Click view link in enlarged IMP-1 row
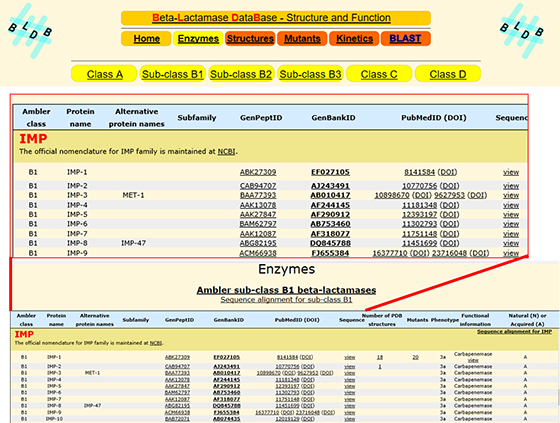 (511, 172)
